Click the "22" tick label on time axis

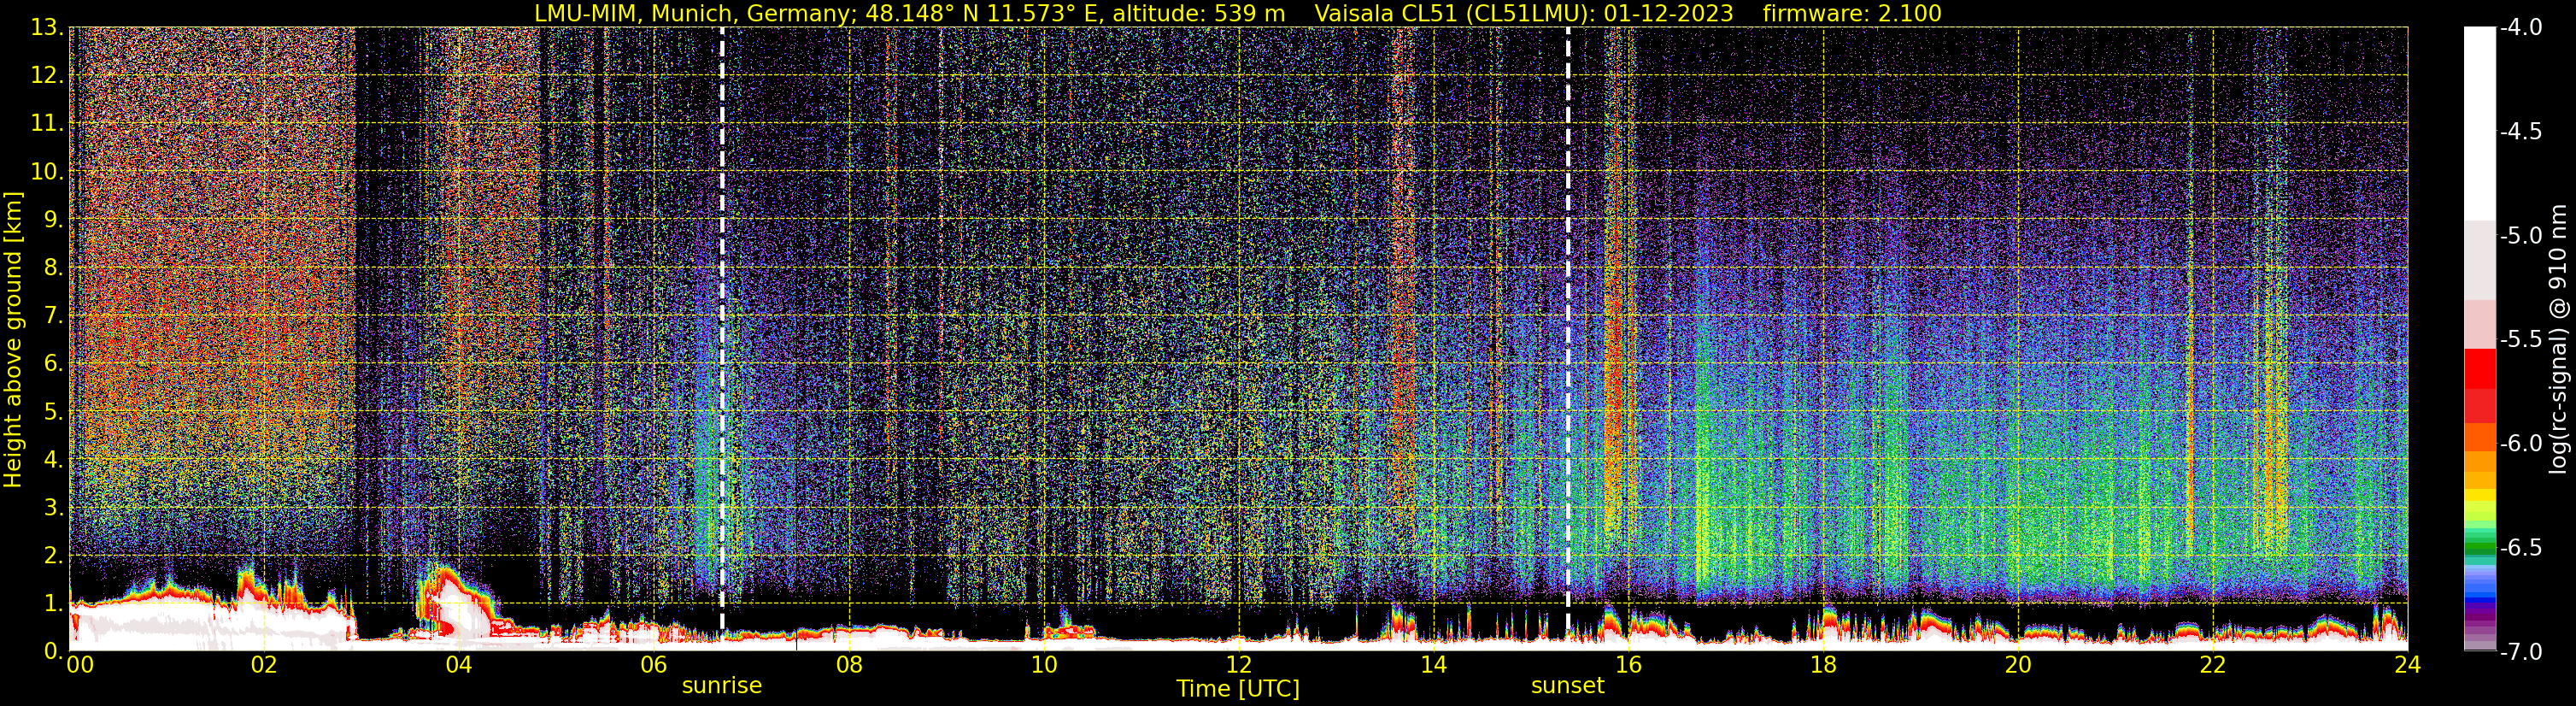point(2213,666)
